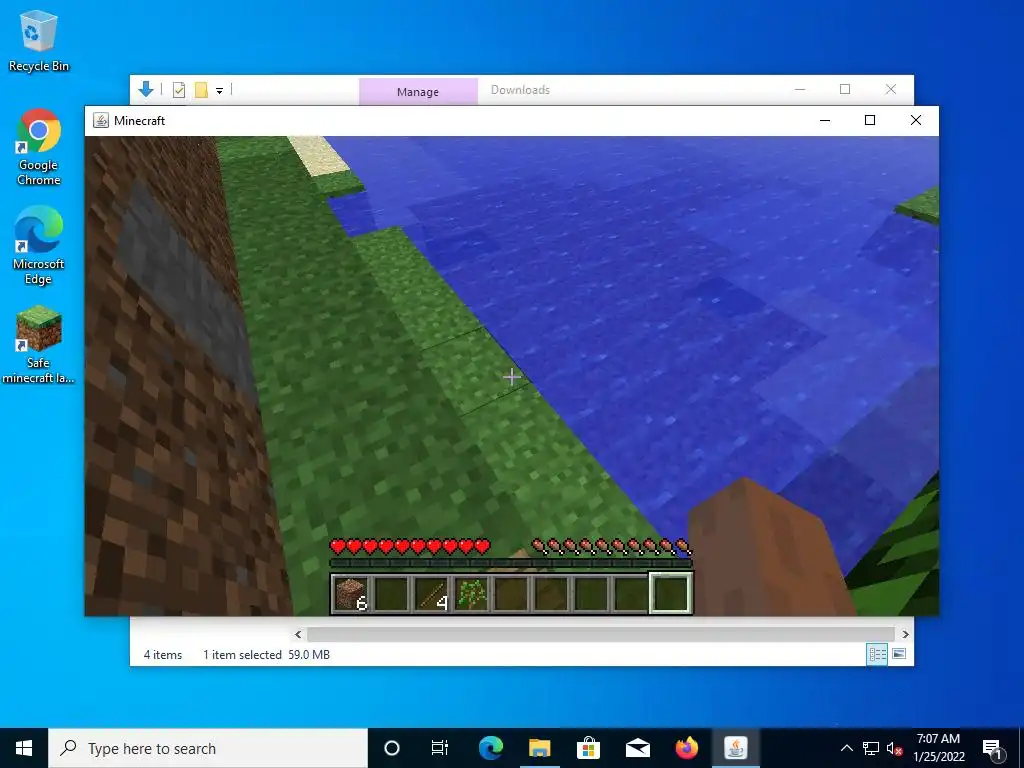Click the Properties checkmark icon in Downloads toolbar
This screenshot has height=768, width=1024.
click(179, 90)
